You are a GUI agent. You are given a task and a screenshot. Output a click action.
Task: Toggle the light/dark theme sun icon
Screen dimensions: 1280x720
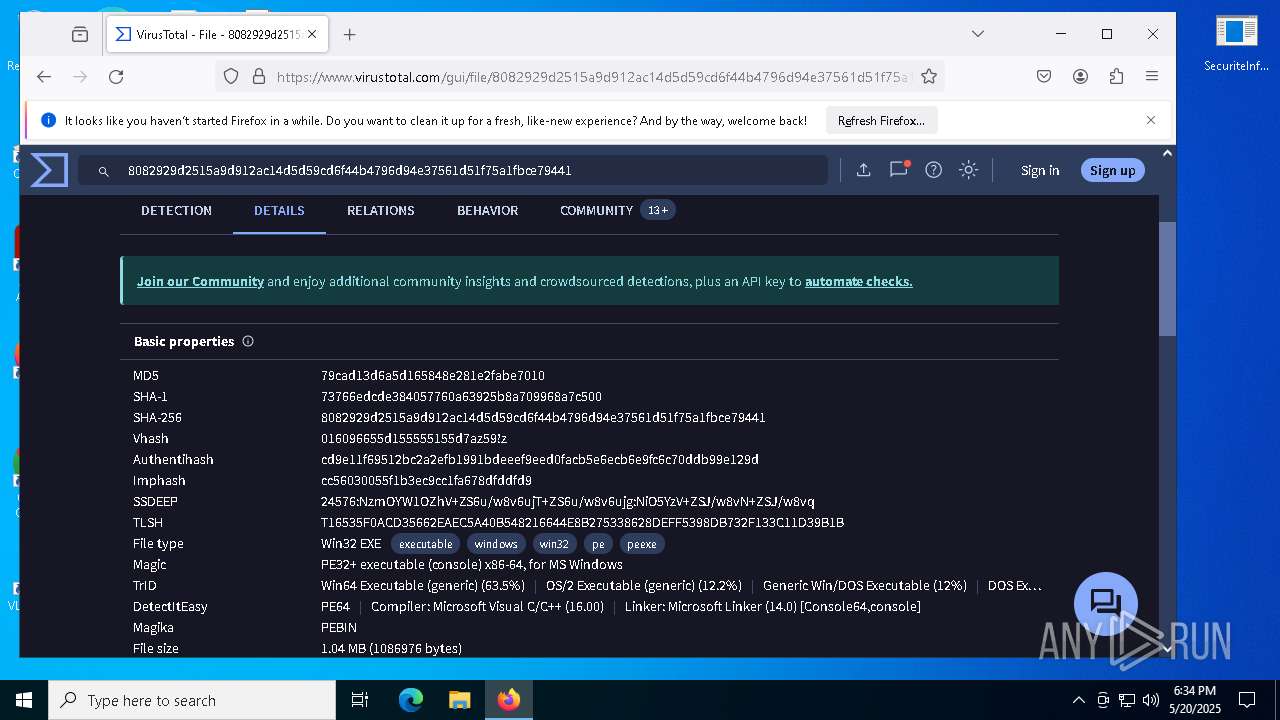coord(968,170)
